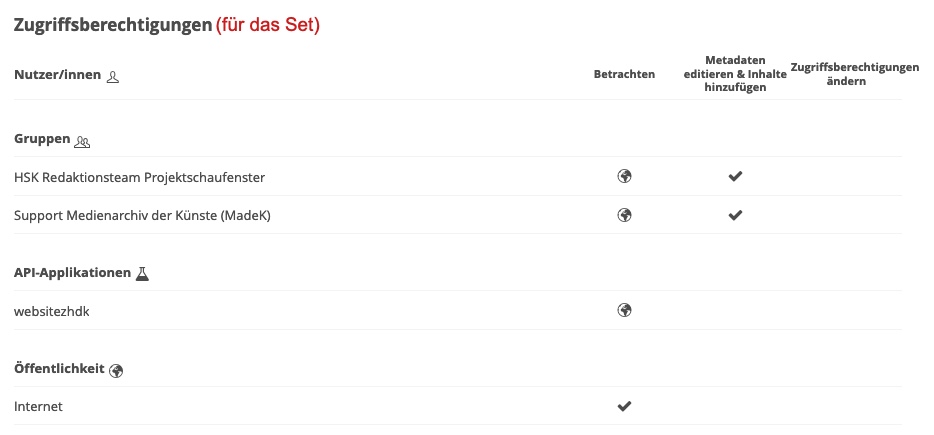This screenshot has height=435, width=934.
Task: Click the globe icon beside Öffentlichkeit
Action: tap(116, 370)
